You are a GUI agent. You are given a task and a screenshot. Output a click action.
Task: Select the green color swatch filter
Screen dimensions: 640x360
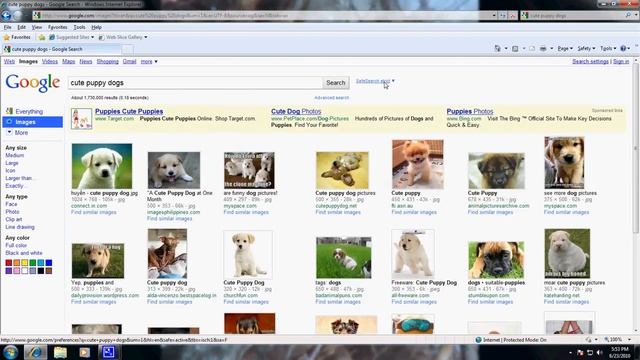point(33,263)
